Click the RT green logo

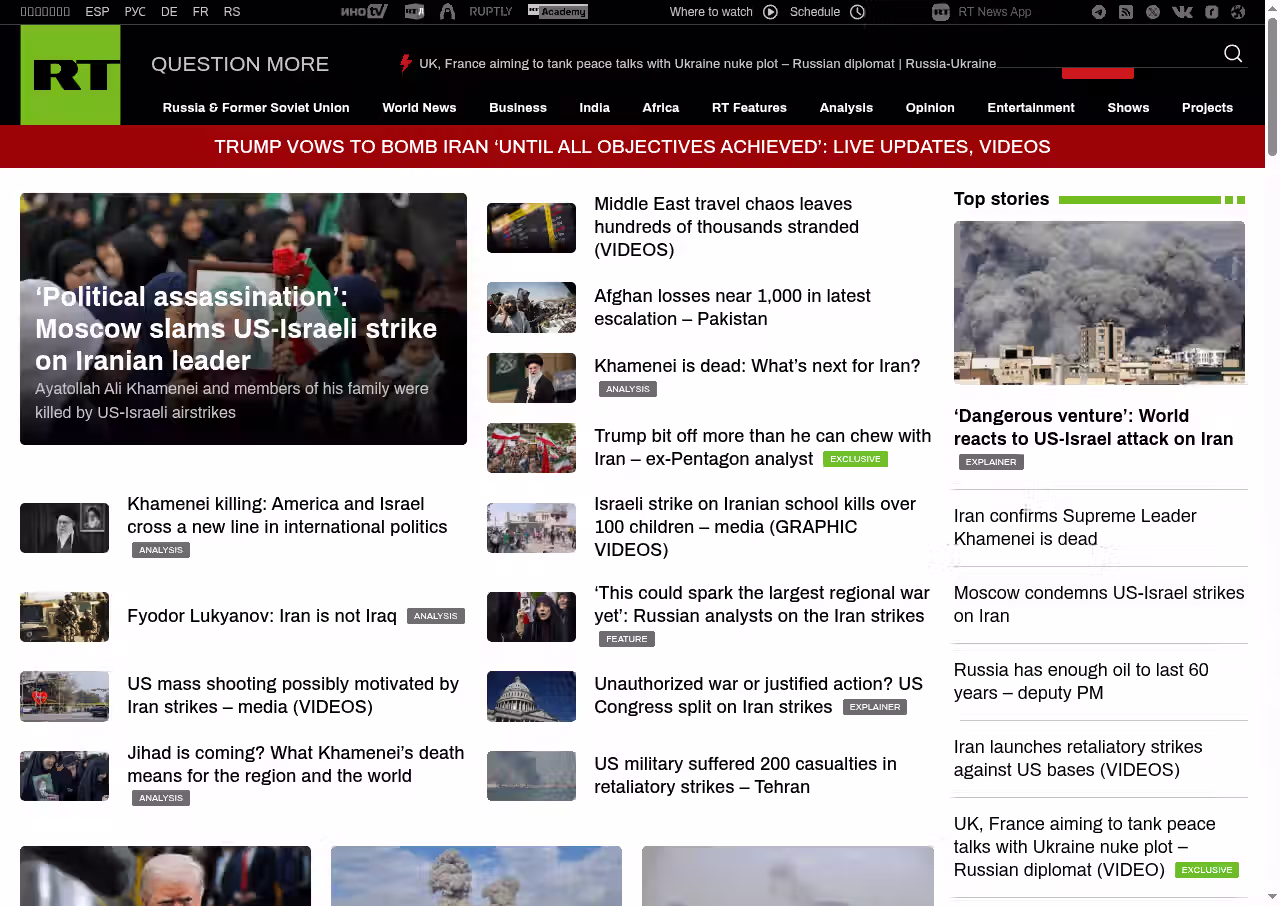click(71, 75)
